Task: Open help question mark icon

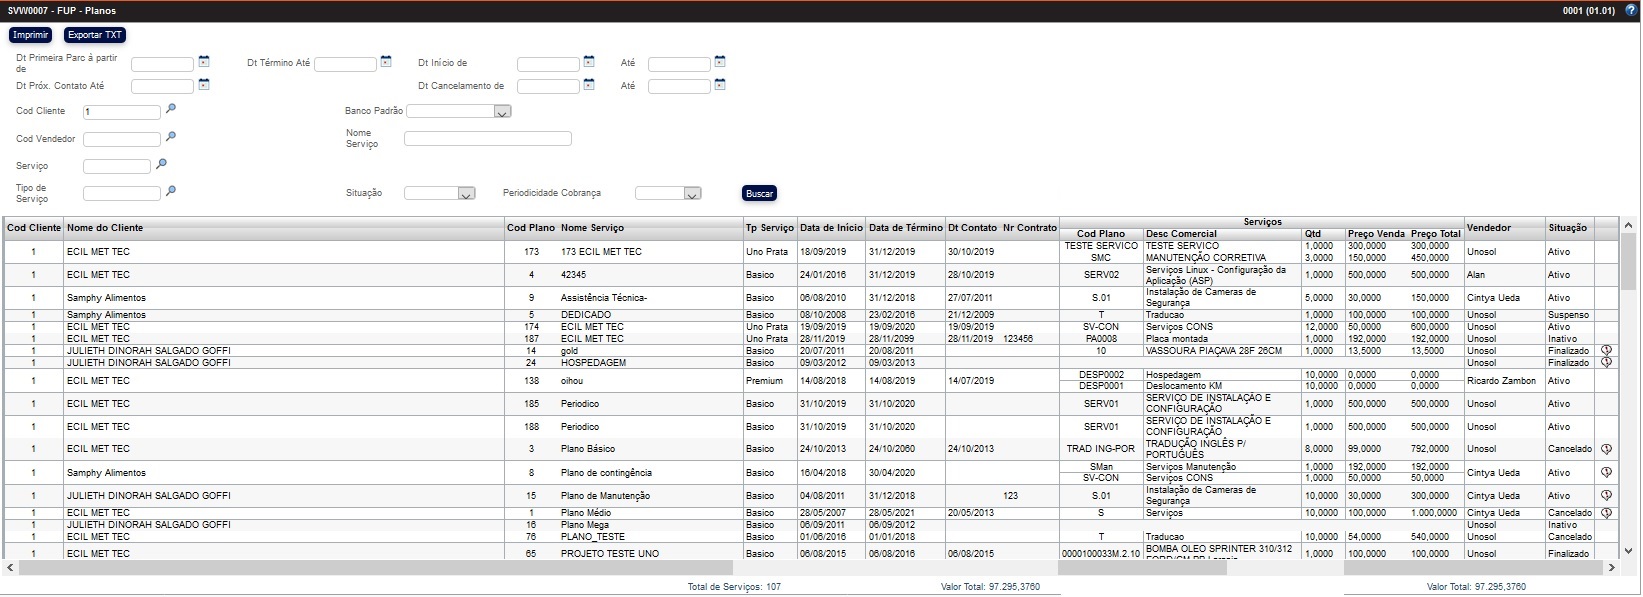Action: pyautogui.click(x=1631, y=10)
